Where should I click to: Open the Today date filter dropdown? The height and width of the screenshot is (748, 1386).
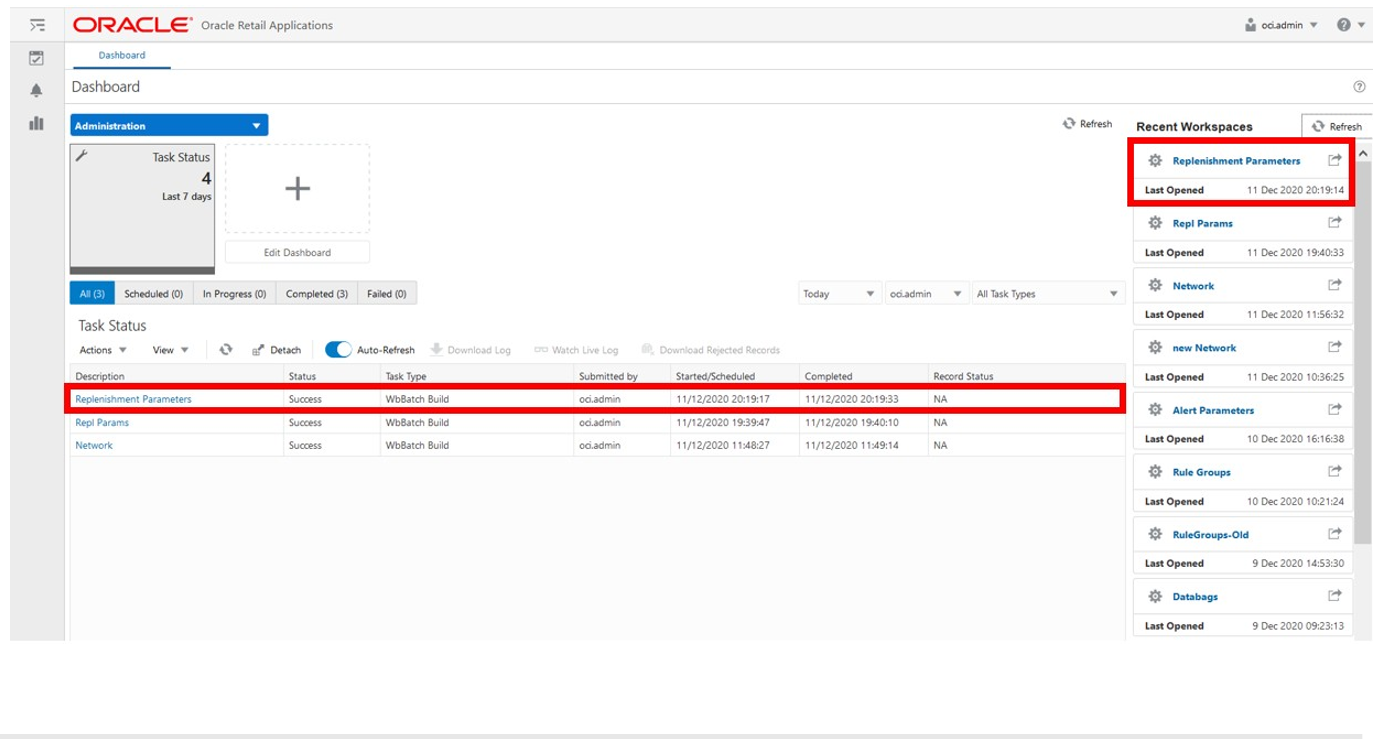pos(839,294)
